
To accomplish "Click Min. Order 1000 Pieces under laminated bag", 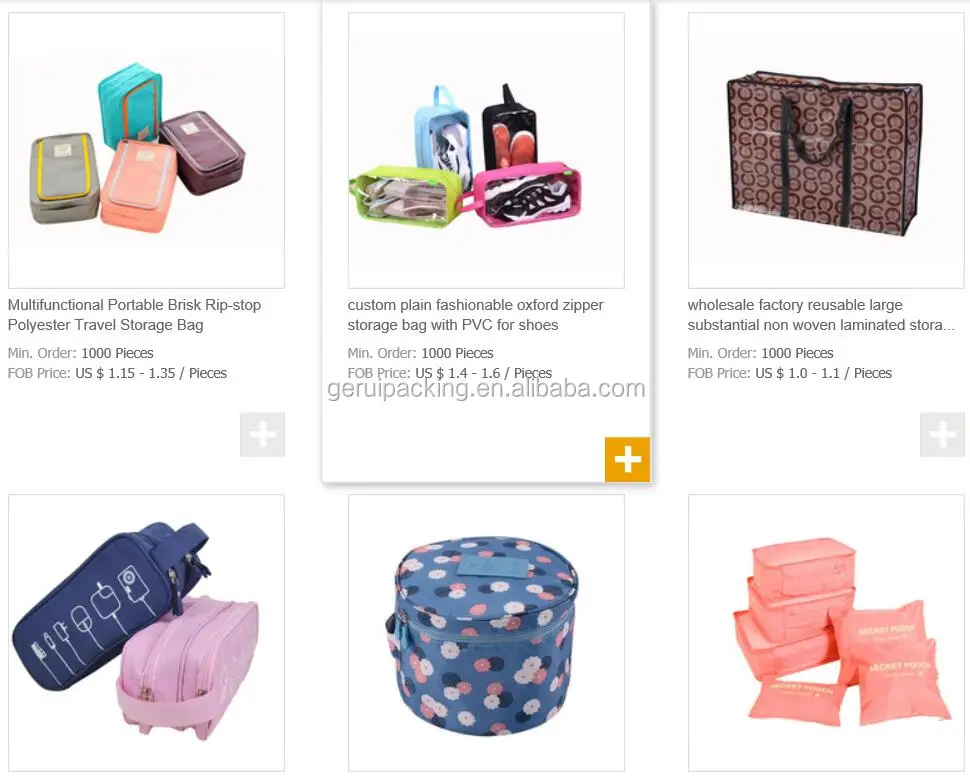I will point(760,353).
